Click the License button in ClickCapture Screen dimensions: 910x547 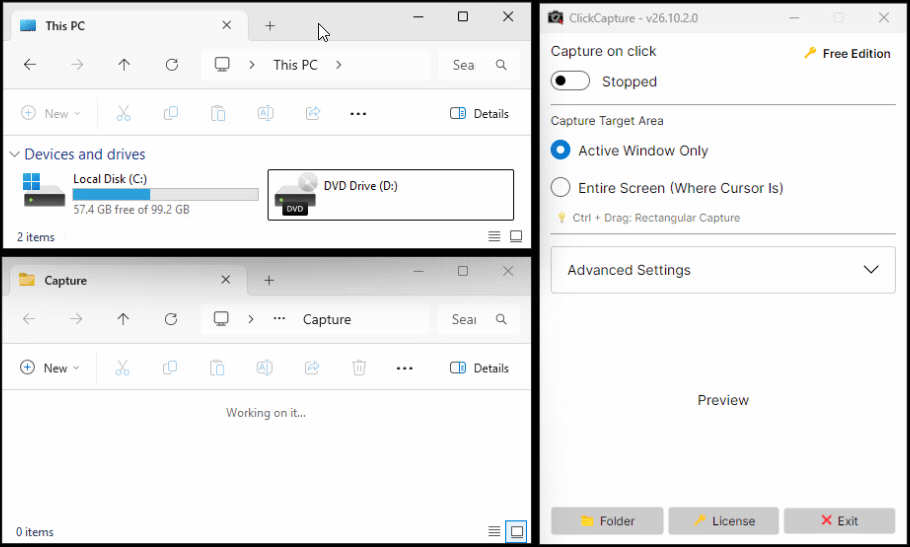pyautogui.click(x=723, y=520)
